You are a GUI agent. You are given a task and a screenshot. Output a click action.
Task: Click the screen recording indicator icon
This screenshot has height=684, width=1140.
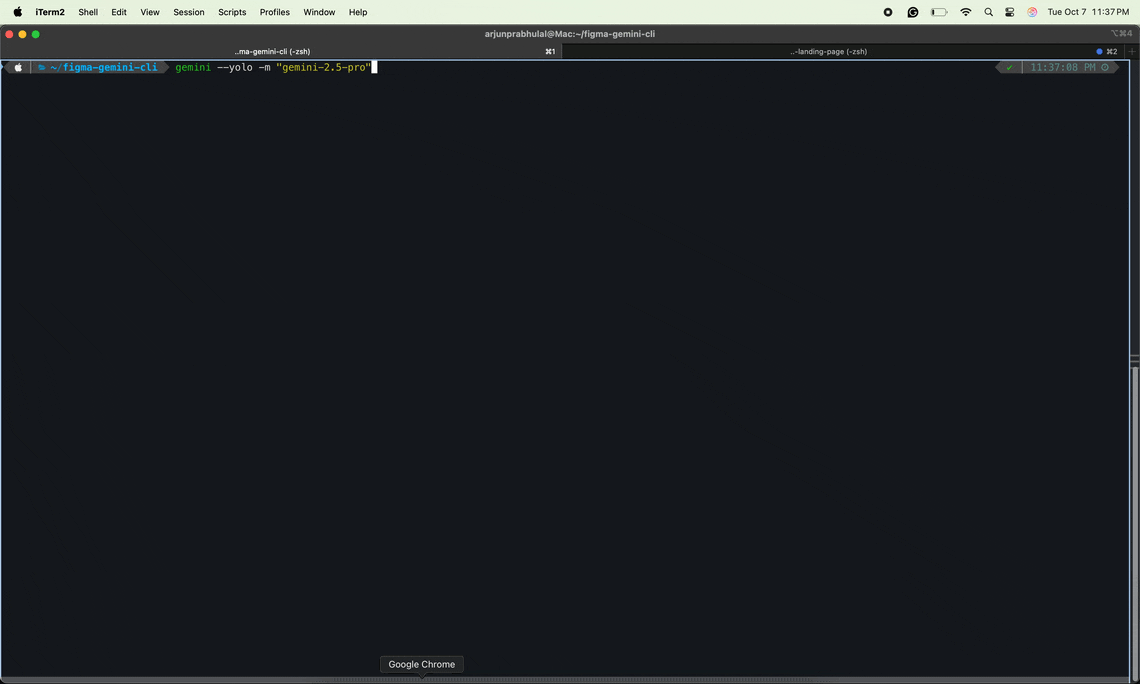tap(888, 12)
